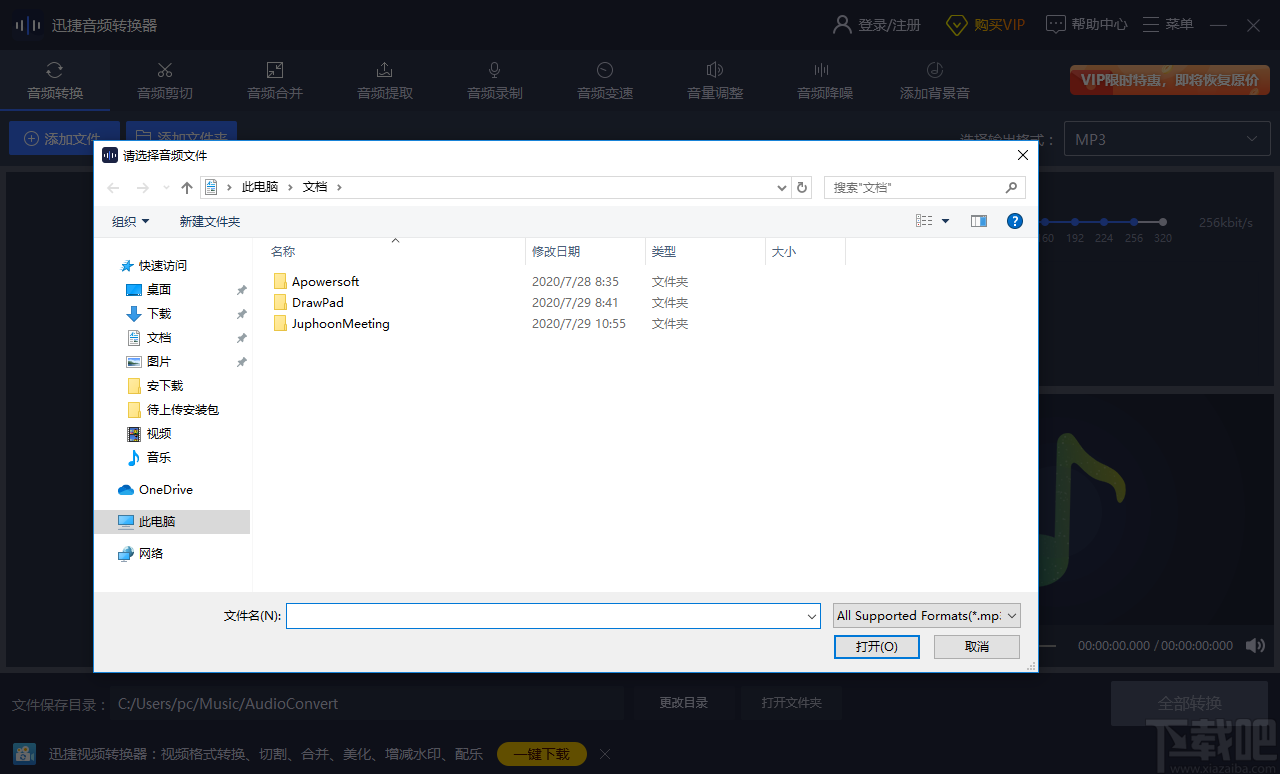Image resolution: width=1280 pixels, height=774 pixels.
Task: Switch to 音频剪切 tab
Action: coord(165,81)
